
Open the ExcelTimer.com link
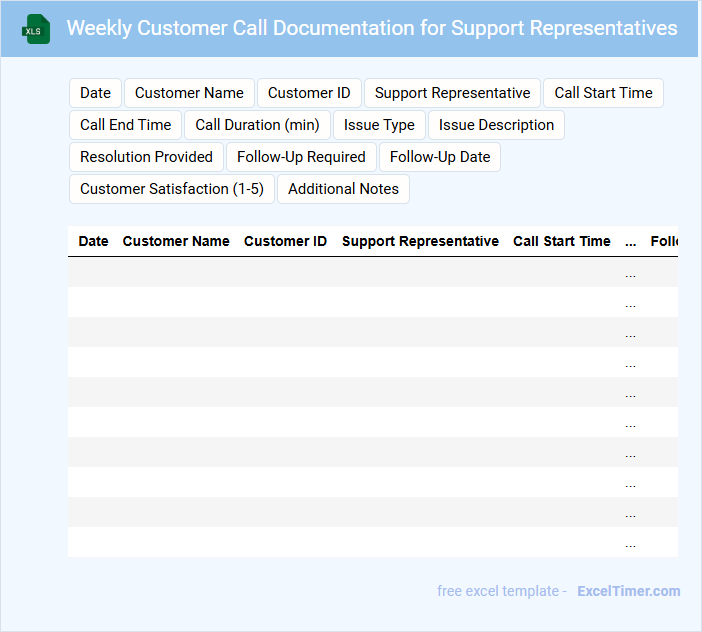(629, 591)
